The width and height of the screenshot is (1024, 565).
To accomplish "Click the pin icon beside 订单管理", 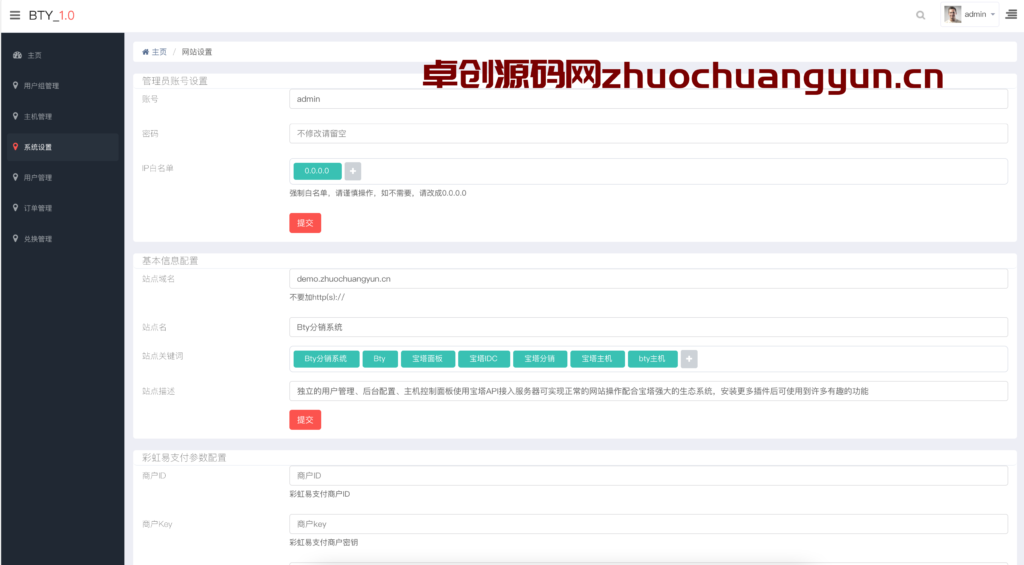I will 16,208.
